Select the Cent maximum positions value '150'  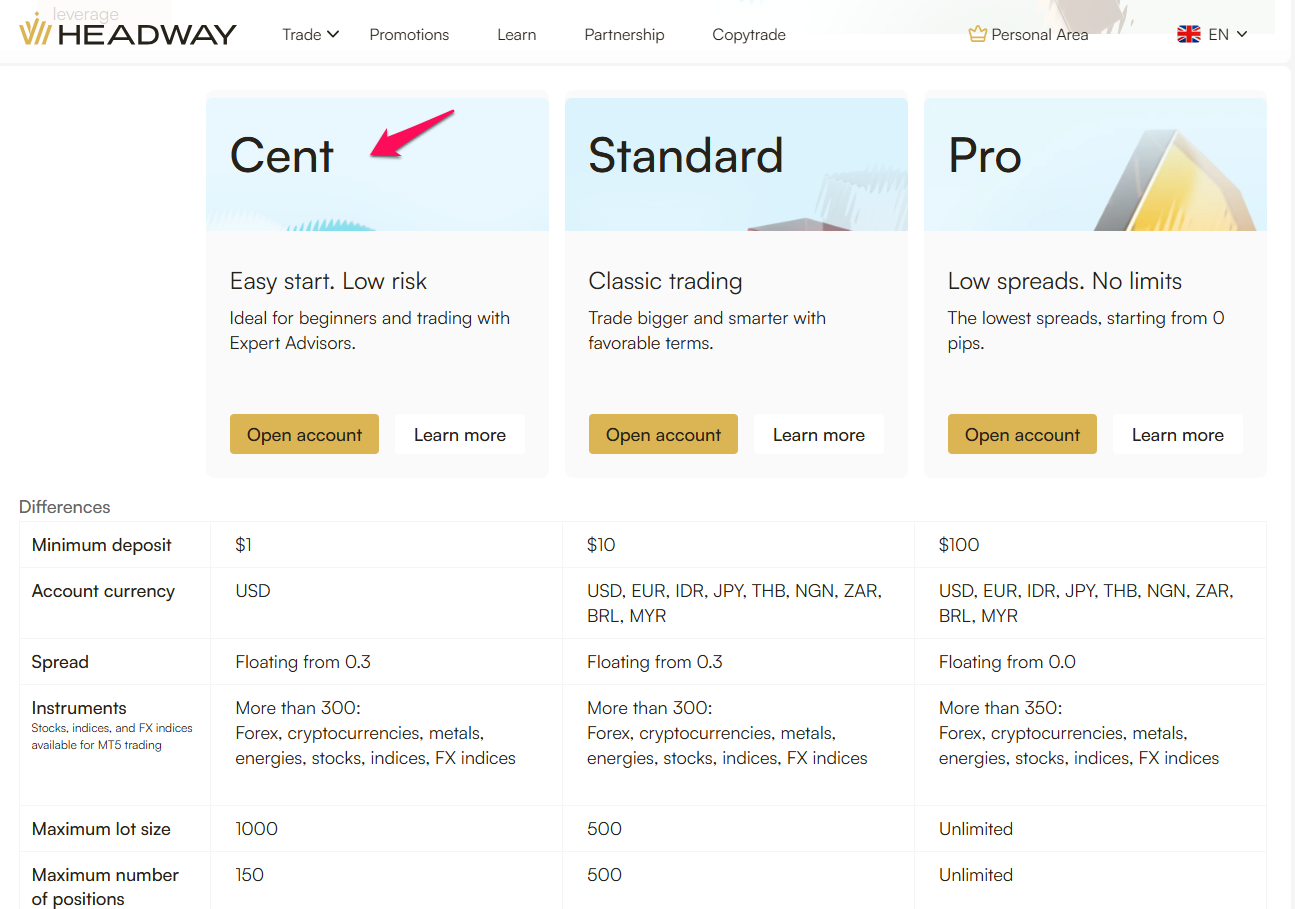(x=249, y=875)
